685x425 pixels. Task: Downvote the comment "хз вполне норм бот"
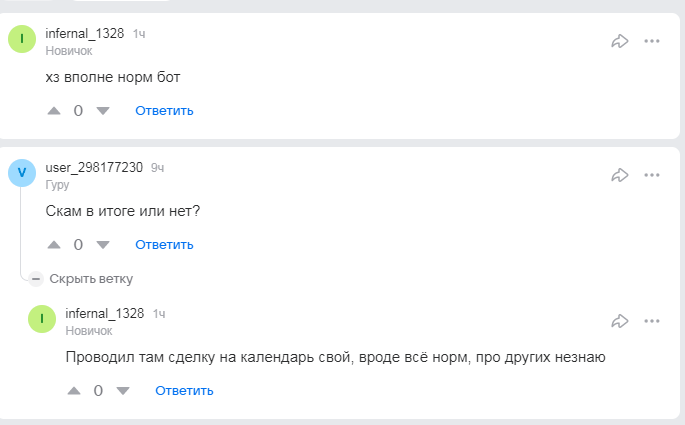[102, 110]
